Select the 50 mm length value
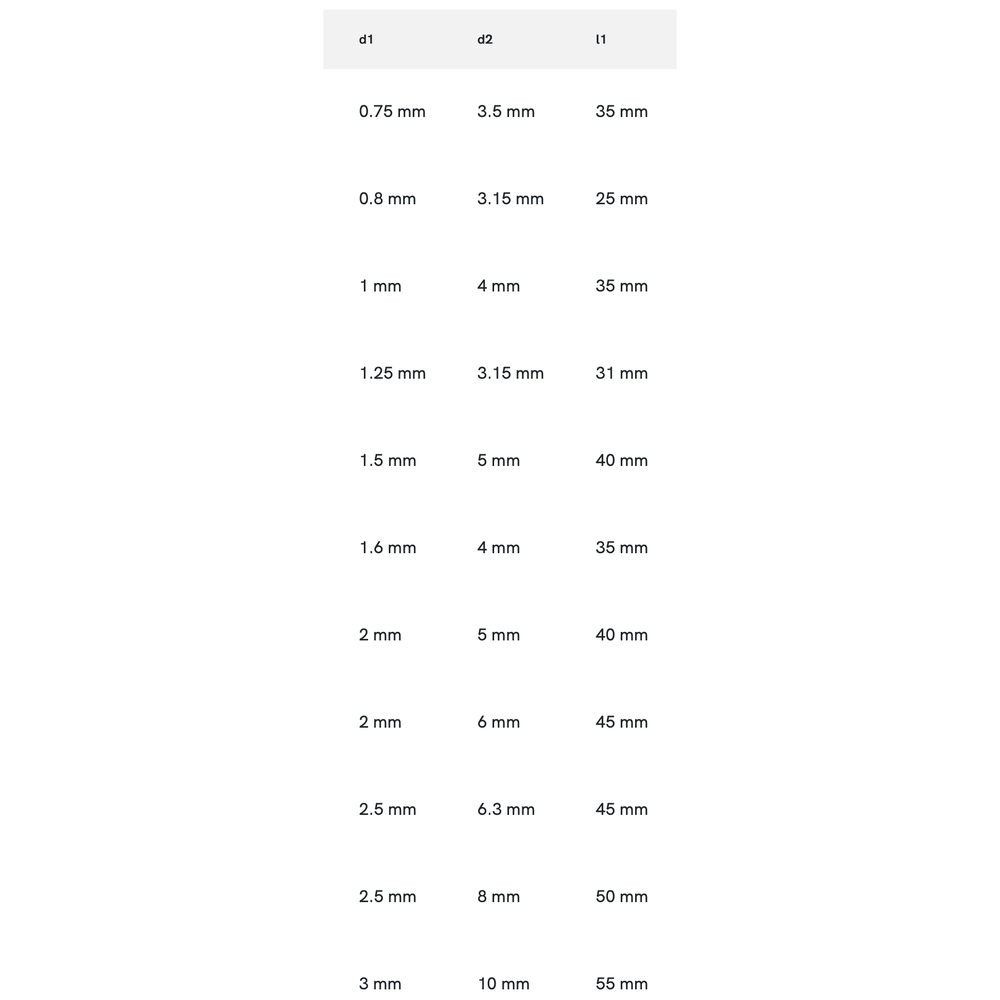 (621, 897)
